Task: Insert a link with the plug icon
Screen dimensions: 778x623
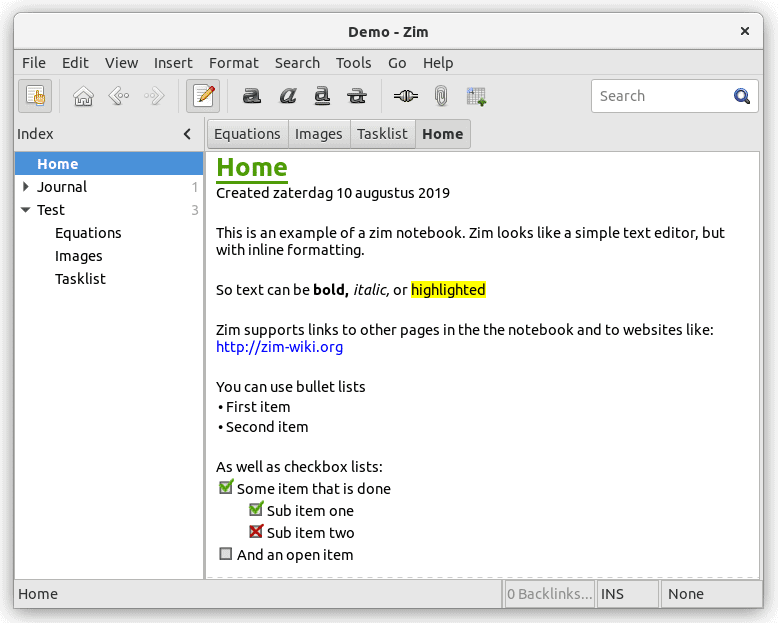Action: tap(406, 96)
